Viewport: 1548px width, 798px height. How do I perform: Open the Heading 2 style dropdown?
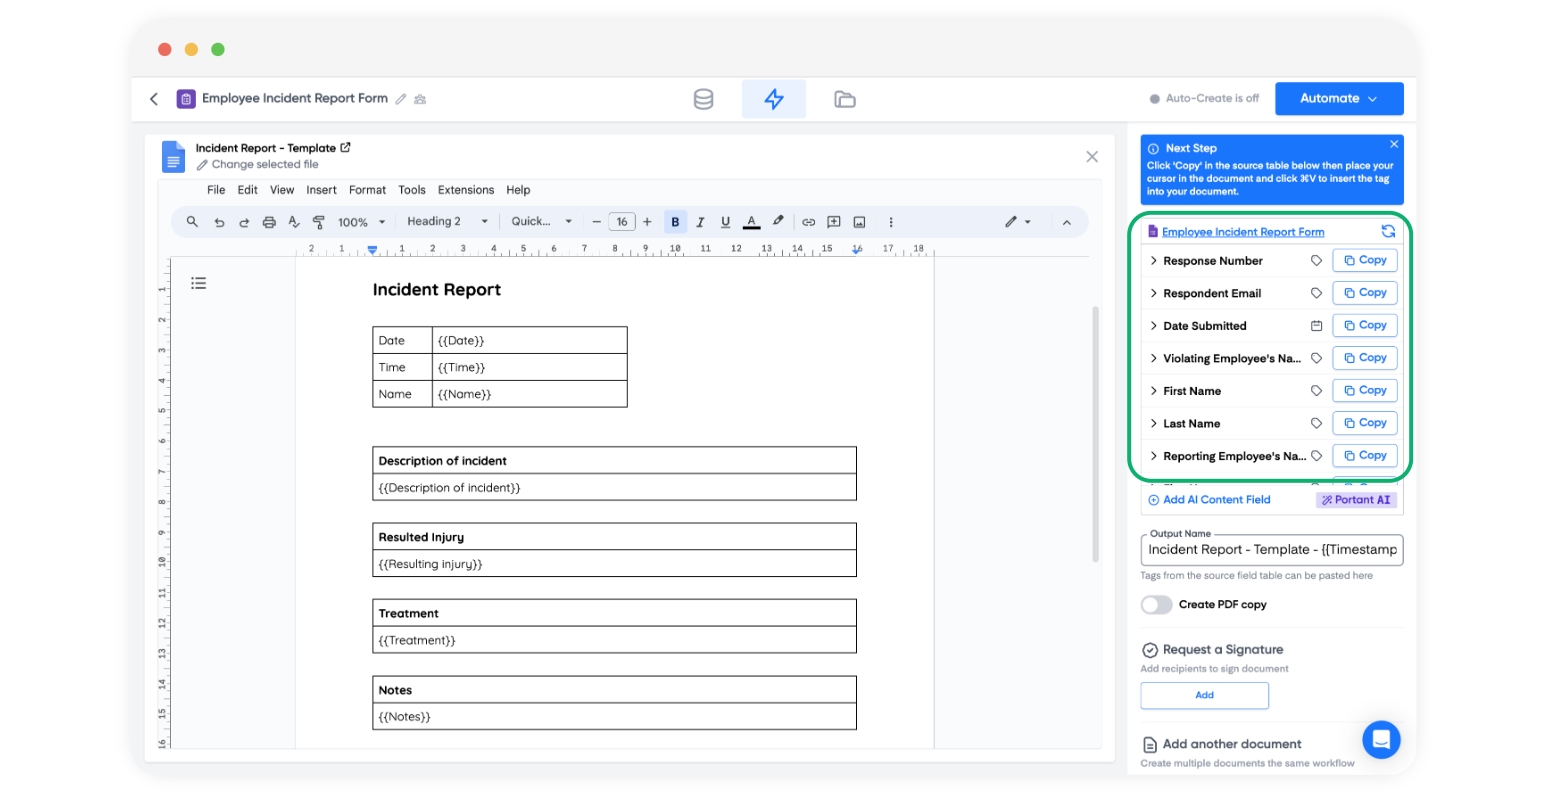pos(447,222)
